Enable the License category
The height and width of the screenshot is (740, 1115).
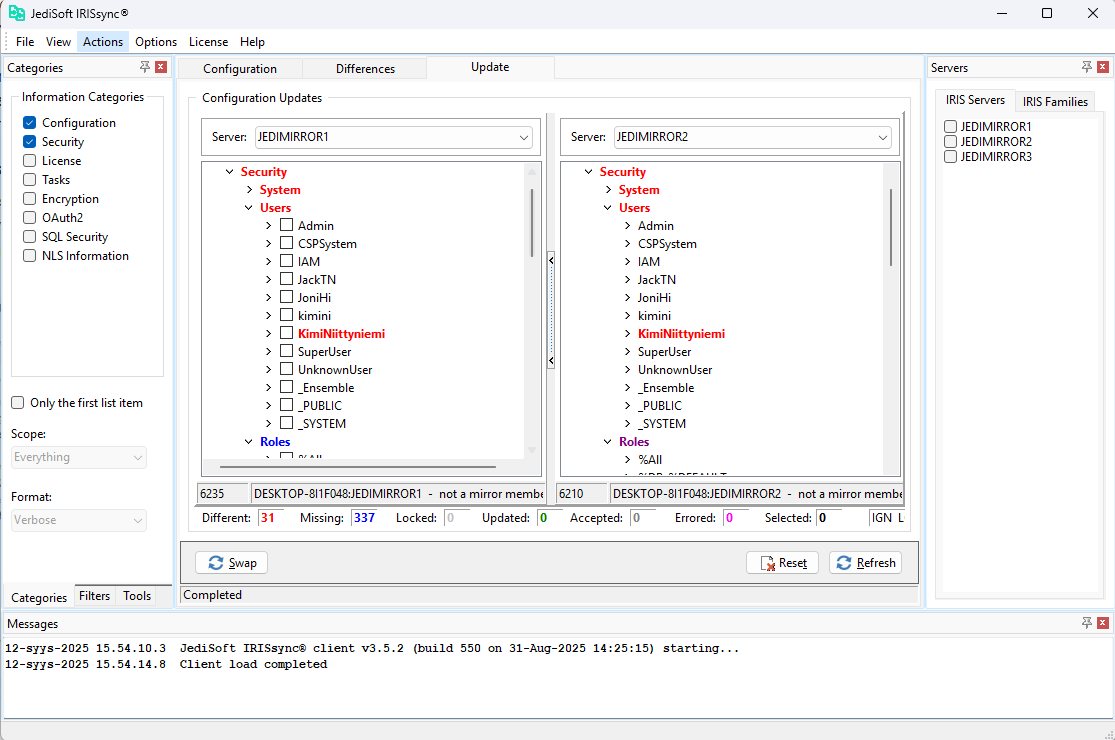coord(30,161)
